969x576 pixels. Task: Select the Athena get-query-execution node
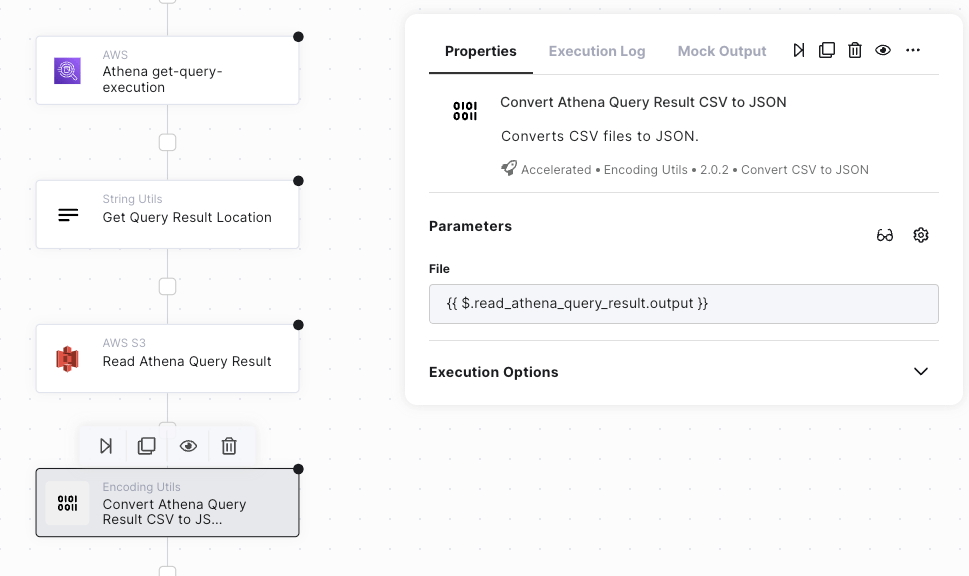[x=167, y=71]
